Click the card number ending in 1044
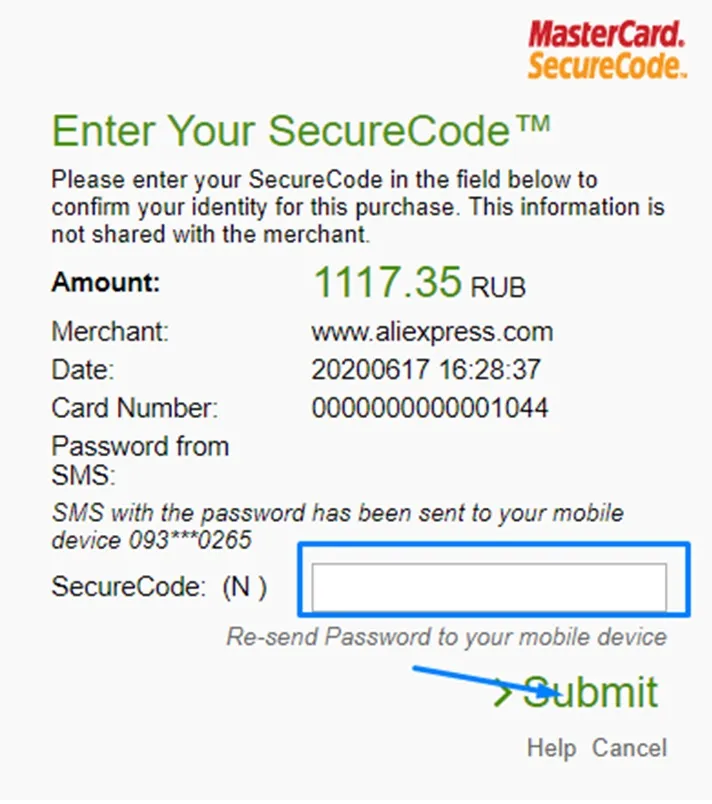This screenshot has height=804, width=712. (430, 408)
